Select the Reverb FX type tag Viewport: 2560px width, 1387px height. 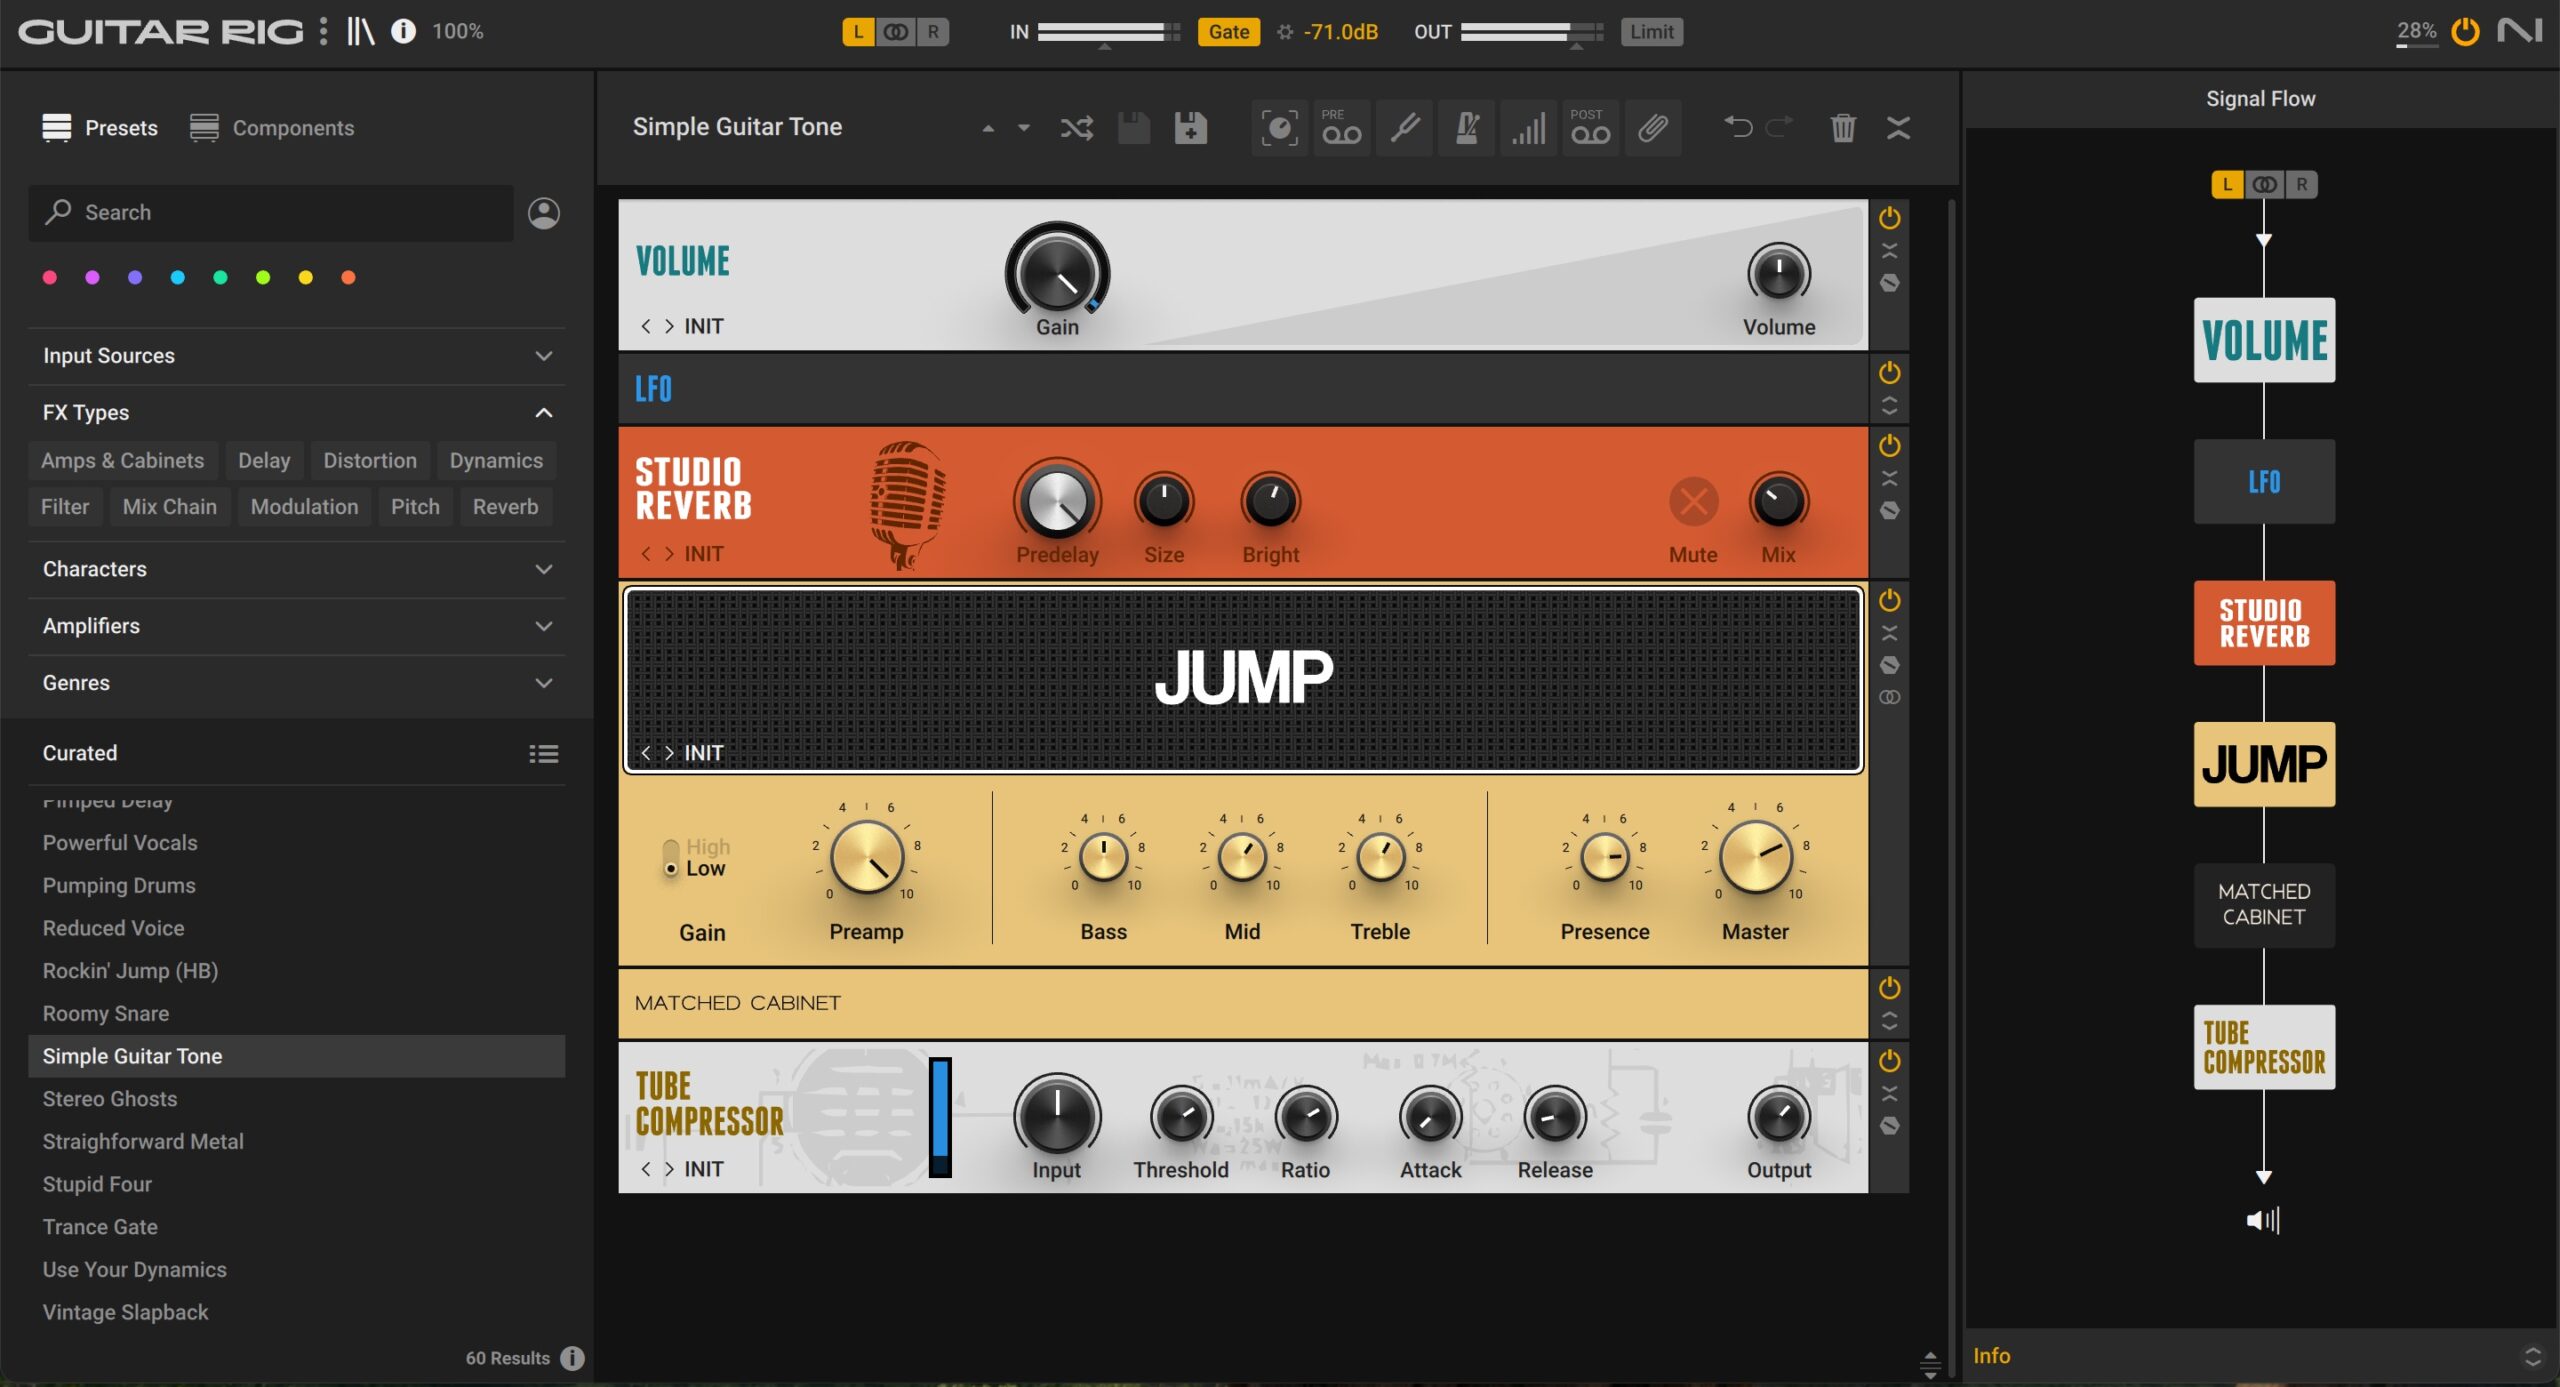pyautogui.click(x=505, y=507)
